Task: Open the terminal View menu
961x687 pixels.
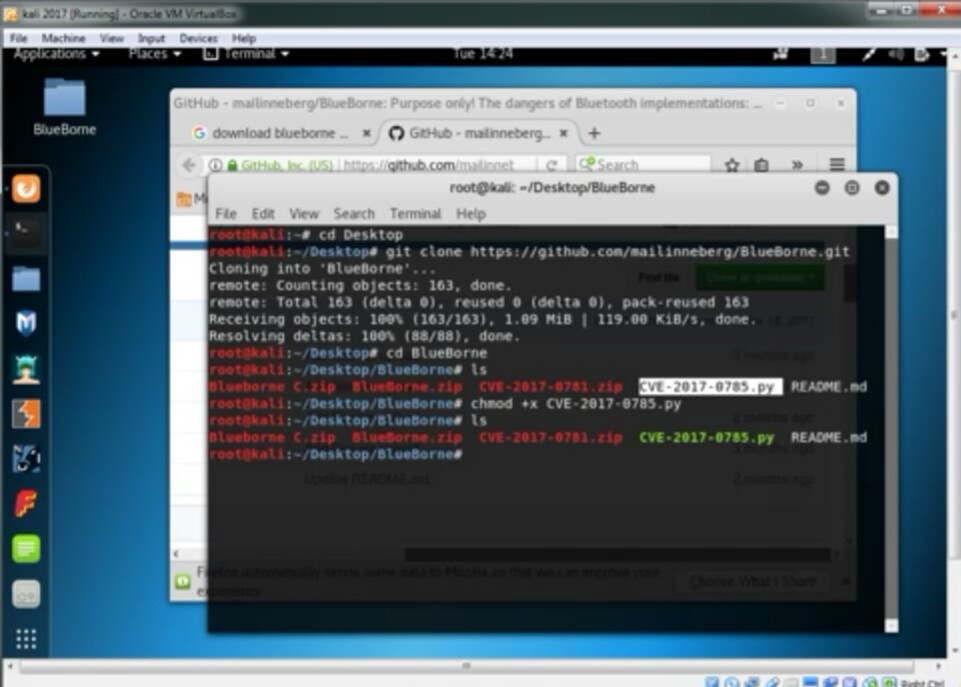Action: click(x=304, y=214)
